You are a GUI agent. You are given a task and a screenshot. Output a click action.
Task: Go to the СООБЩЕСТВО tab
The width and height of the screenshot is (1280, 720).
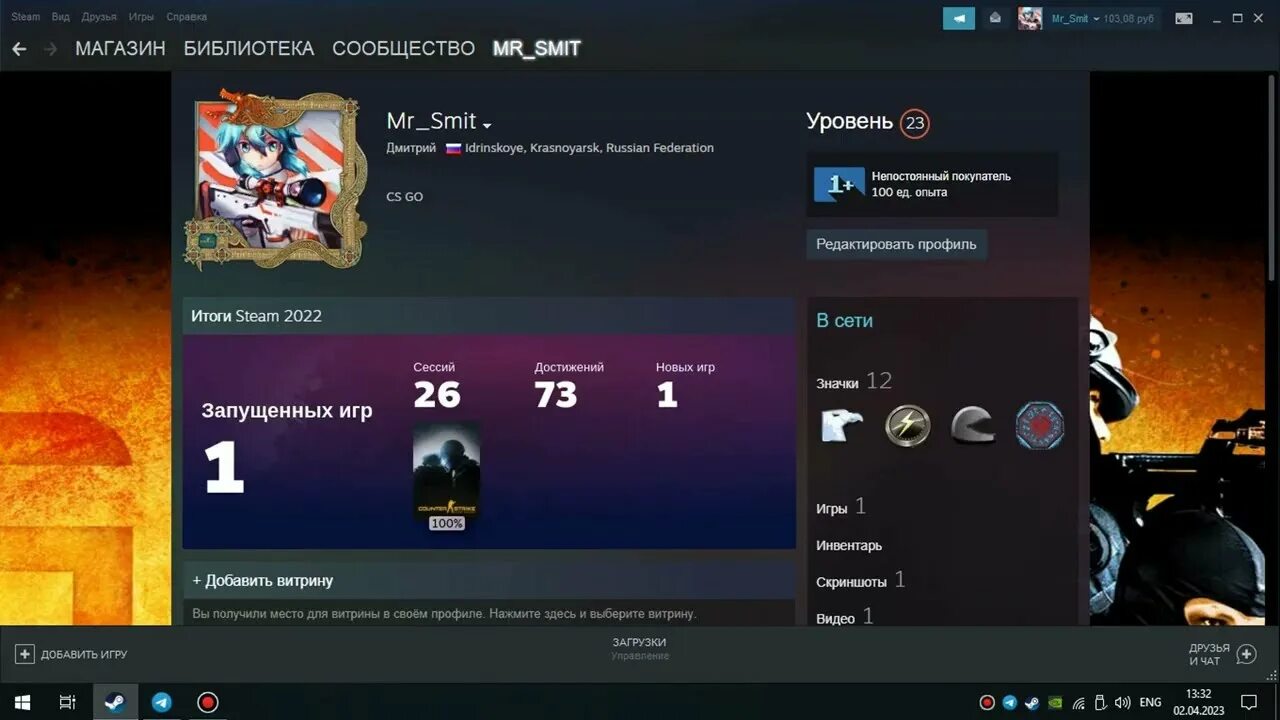pos(403,48)
